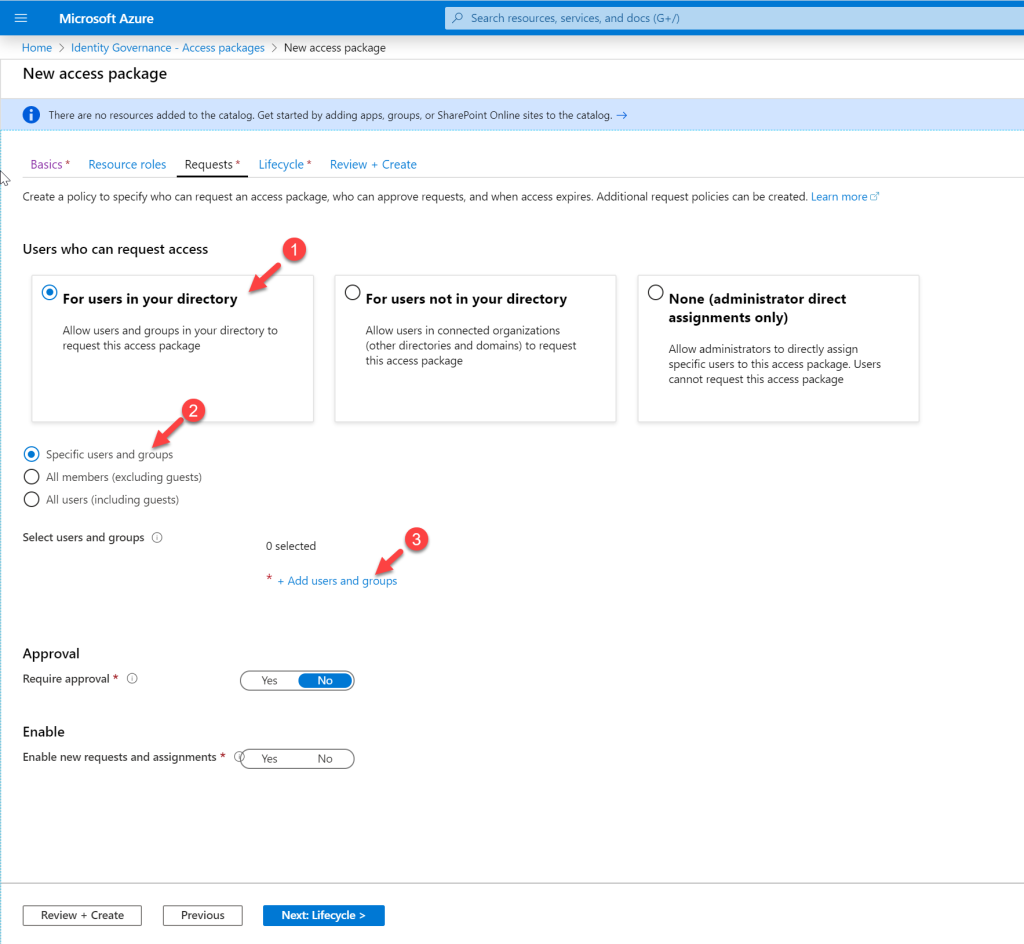Select All users (including guests)

click(31, 499)
